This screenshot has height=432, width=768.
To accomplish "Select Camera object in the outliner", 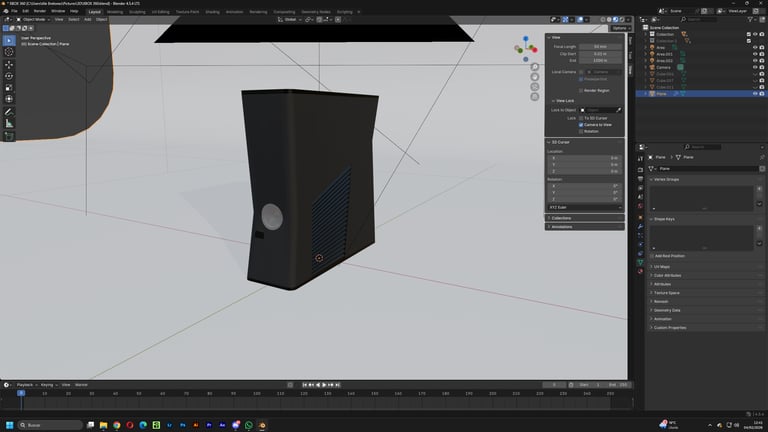I will pyautogui.click(x=665, y=67).
